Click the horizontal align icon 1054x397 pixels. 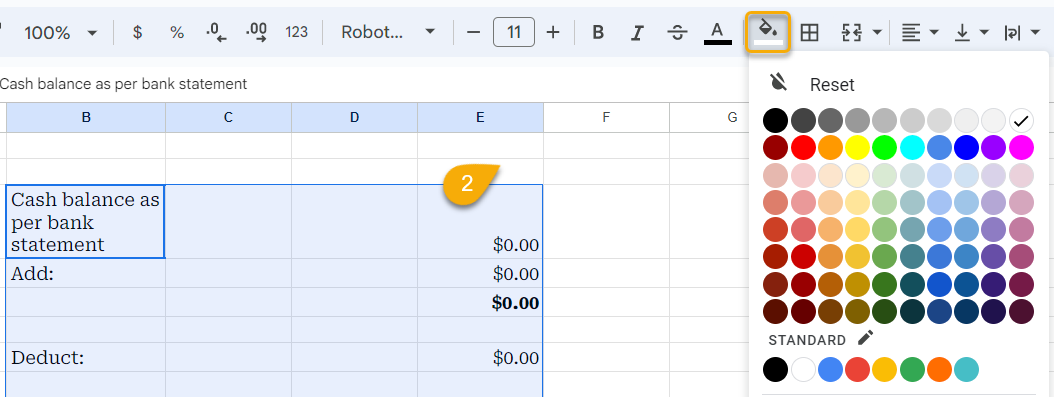911,32
